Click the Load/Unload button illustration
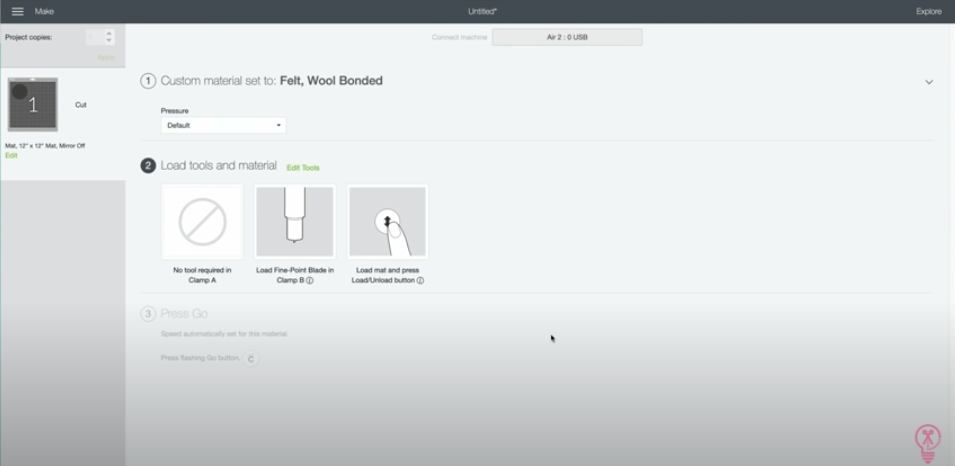The width and height of the screenshot is (955, 466). pyautogui.click(x=387, y=222)
